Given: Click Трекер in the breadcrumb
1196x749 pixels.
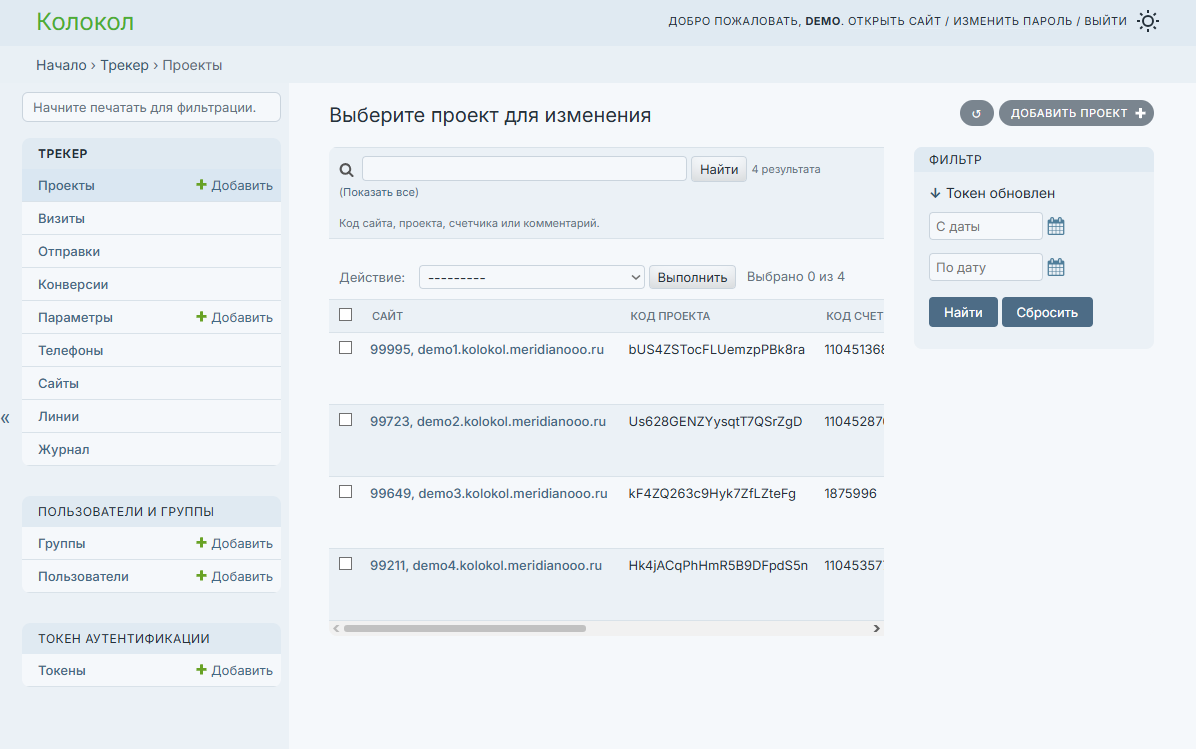Looking at the screenshot, I should click(x=124, y=66).
